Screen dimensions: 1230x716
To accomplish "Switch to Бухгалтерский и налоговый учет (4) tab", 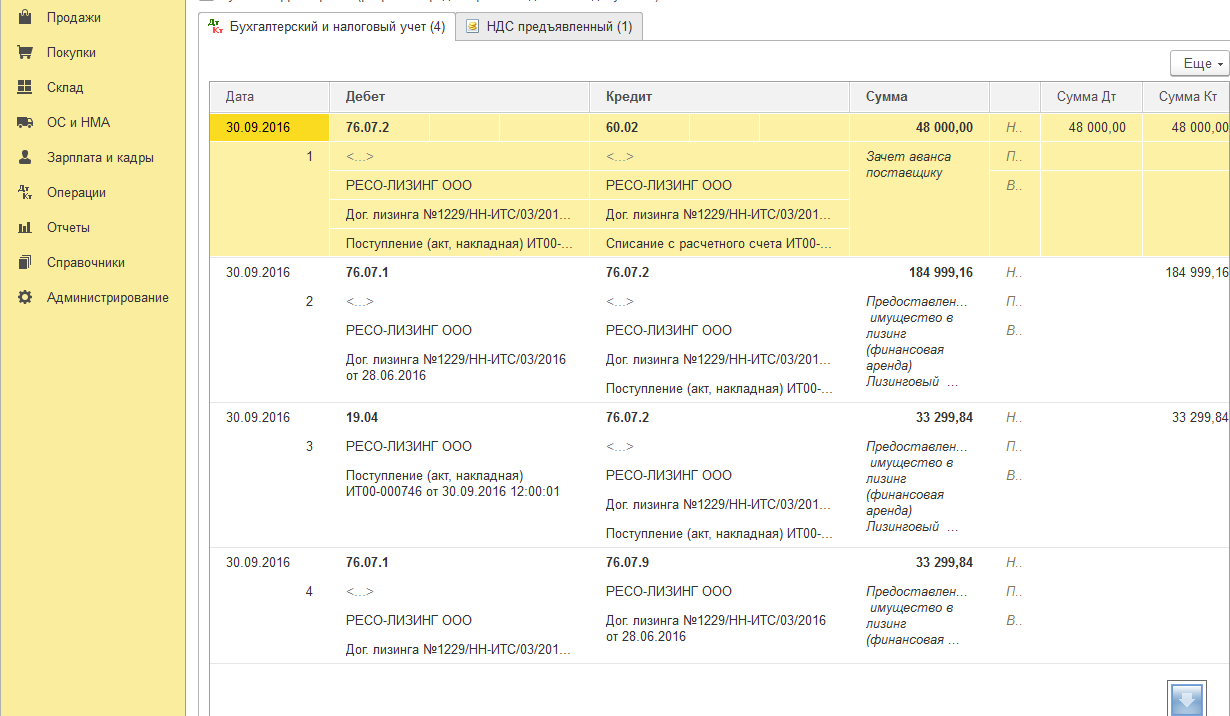I will [326, 27].
